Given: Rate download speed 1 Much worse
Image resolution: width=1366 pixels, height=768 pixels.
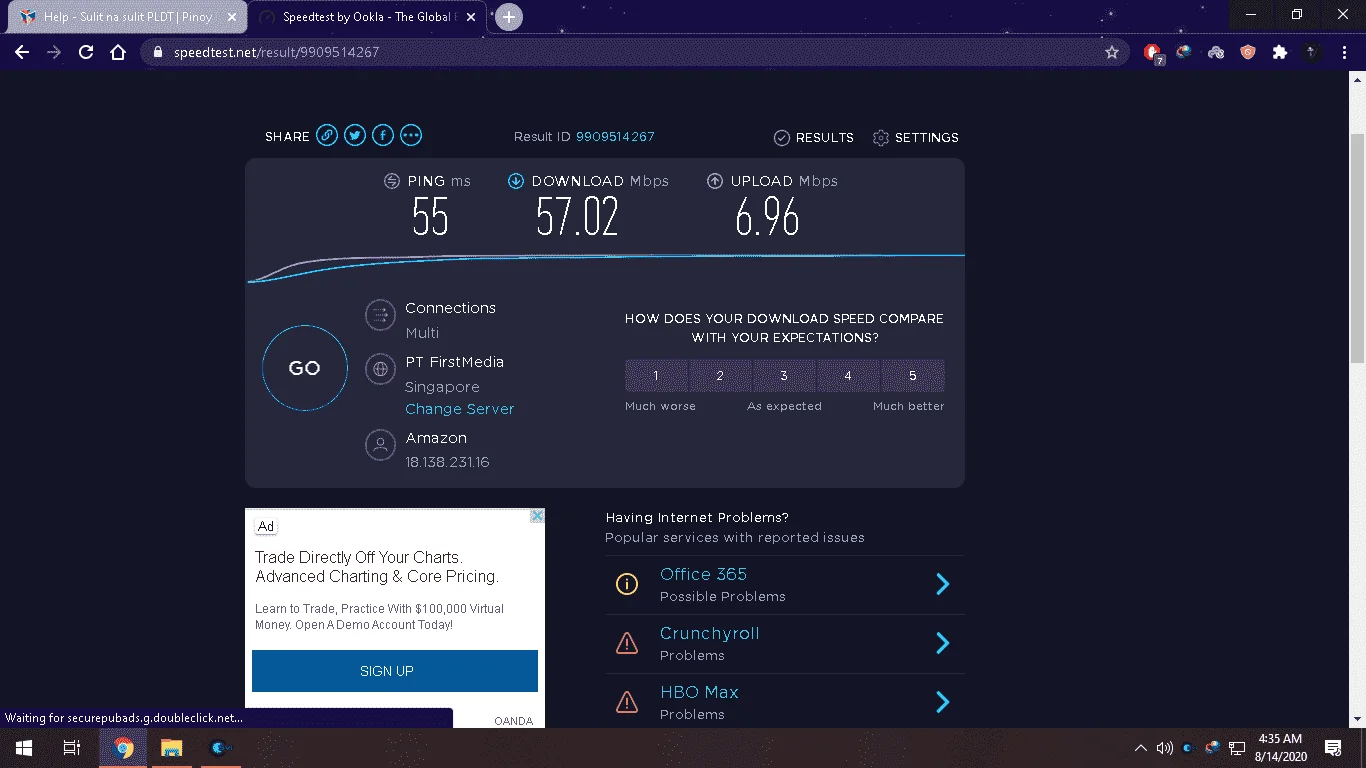Looking at the screenshot, I should click(656, 376).
